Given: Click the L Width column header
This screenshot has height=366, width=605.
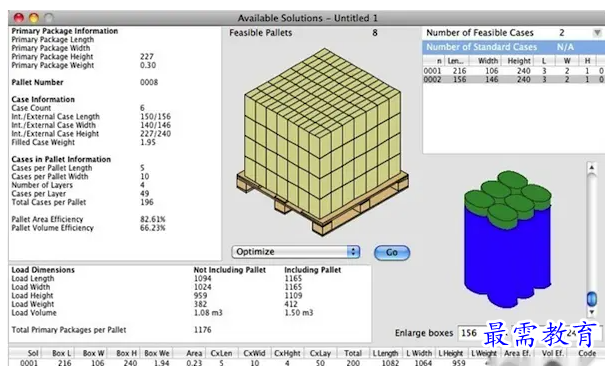Looking at the screenshot, I should 419,353.
